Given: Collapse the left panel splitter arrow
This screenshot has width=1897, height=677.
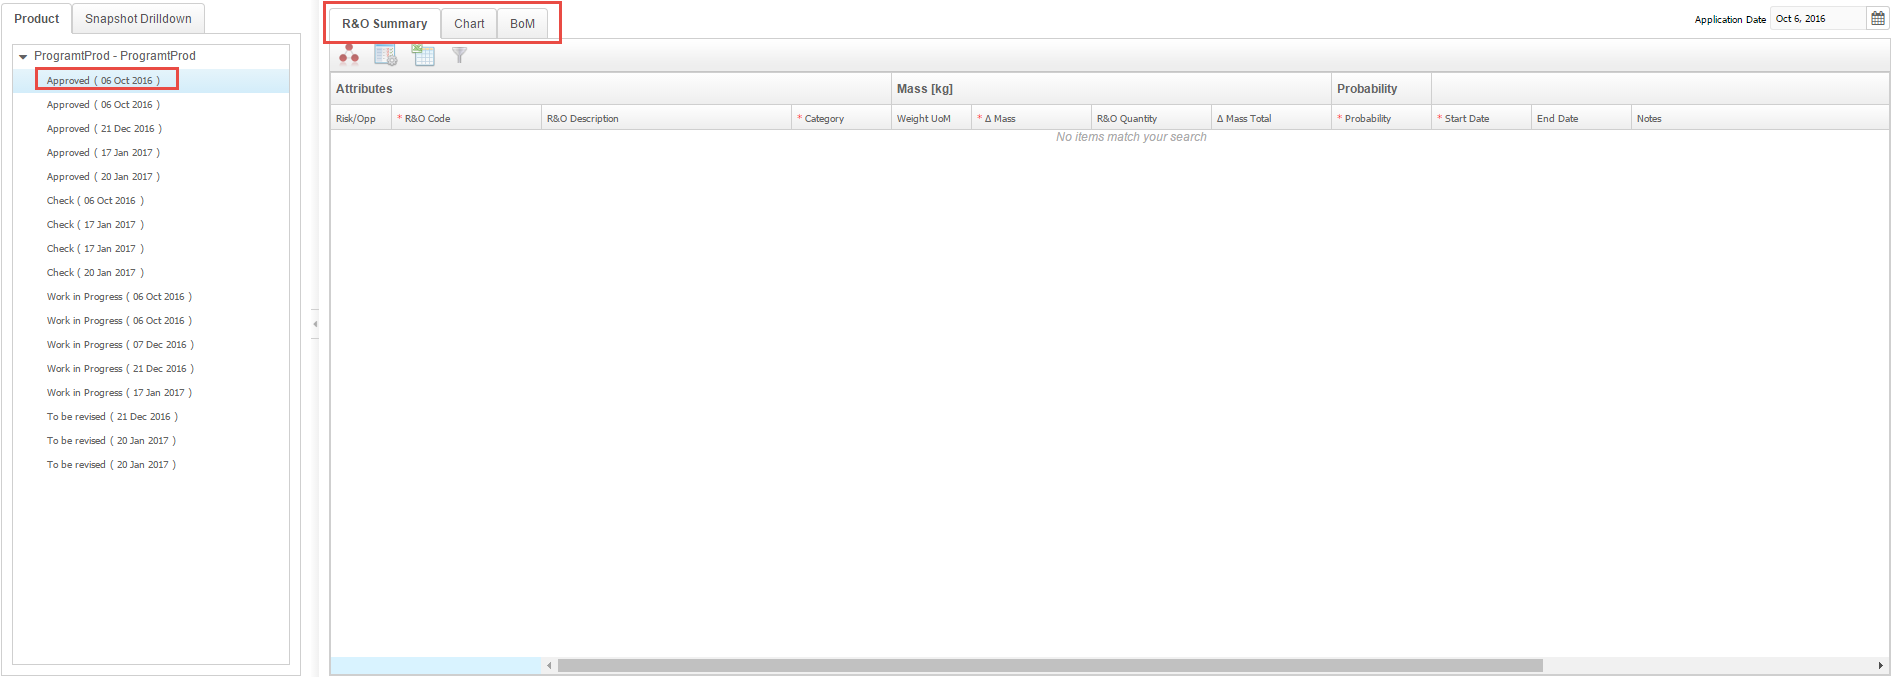Looking at the screenshot, I should [315, 324].
